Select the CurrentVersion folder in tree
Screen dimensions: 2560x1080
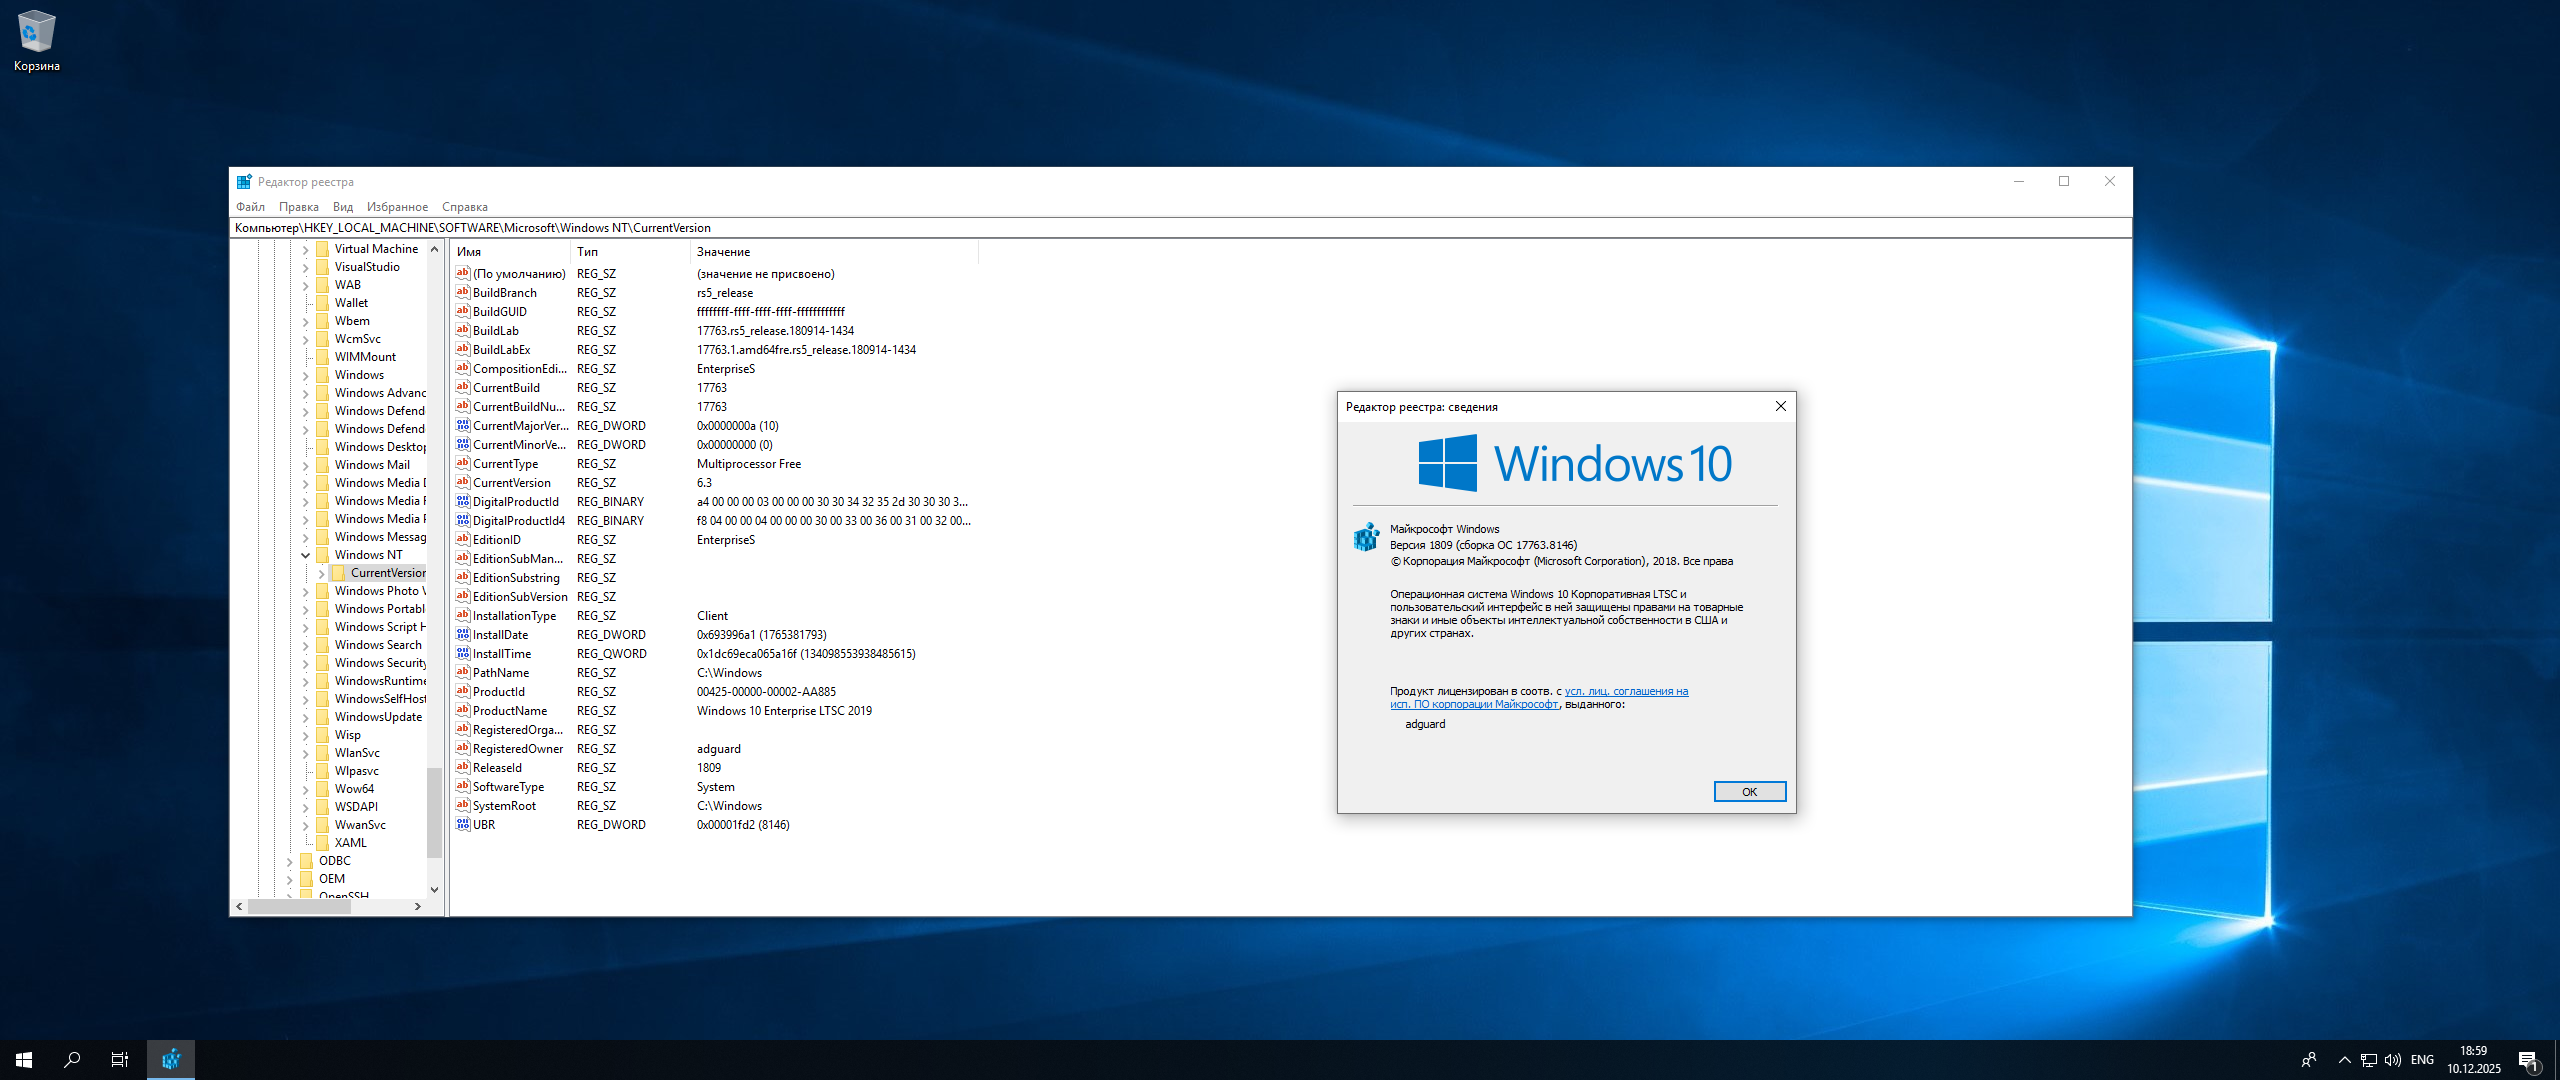coord(387,573)
